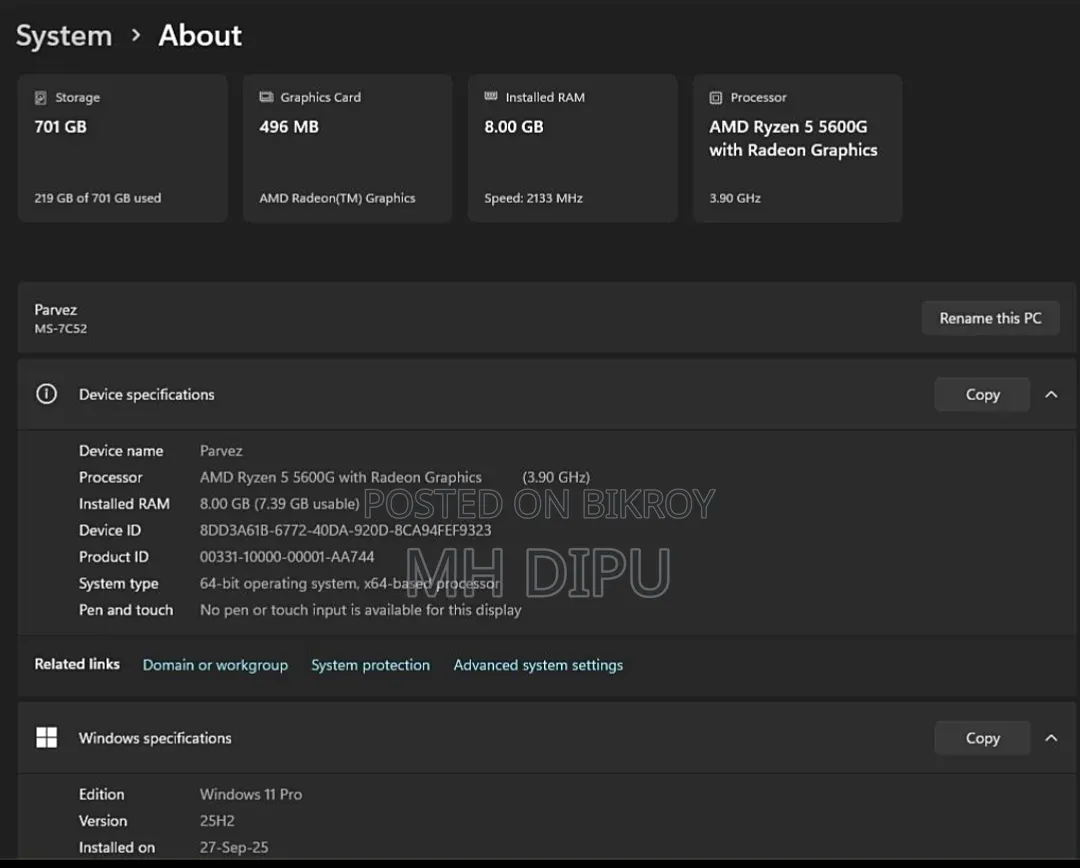Image resolution: width=1080 pixels, height=868 pixels.
Task: Click the Graphics Card icon
Action: pyautogui.click(x=266, y=97)
